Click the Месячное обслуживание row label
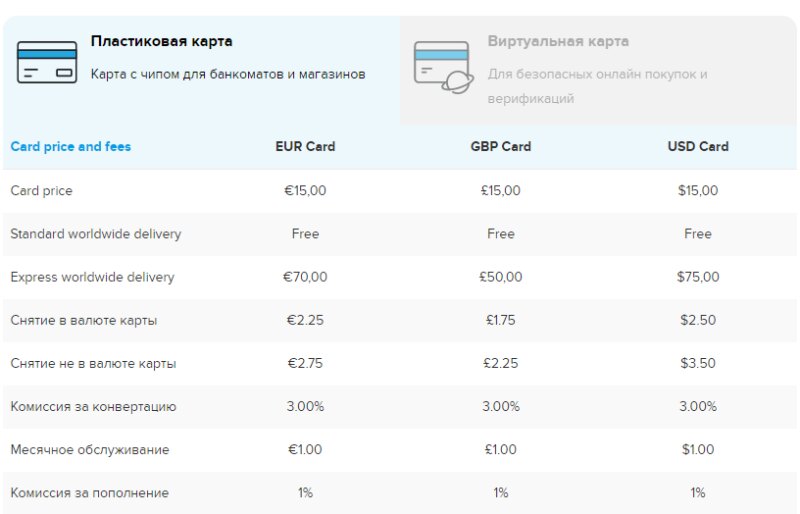 pyautogui.click(x=90, y=450)
